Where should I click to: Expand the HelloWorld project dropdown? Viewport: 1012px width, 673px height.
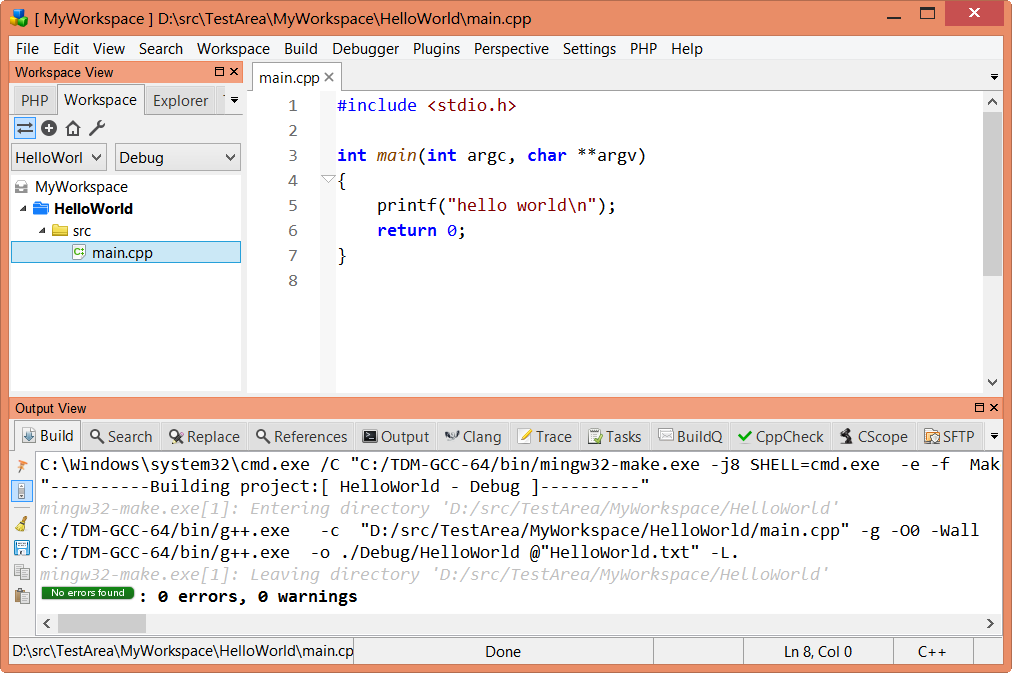(x=58, y=157)
